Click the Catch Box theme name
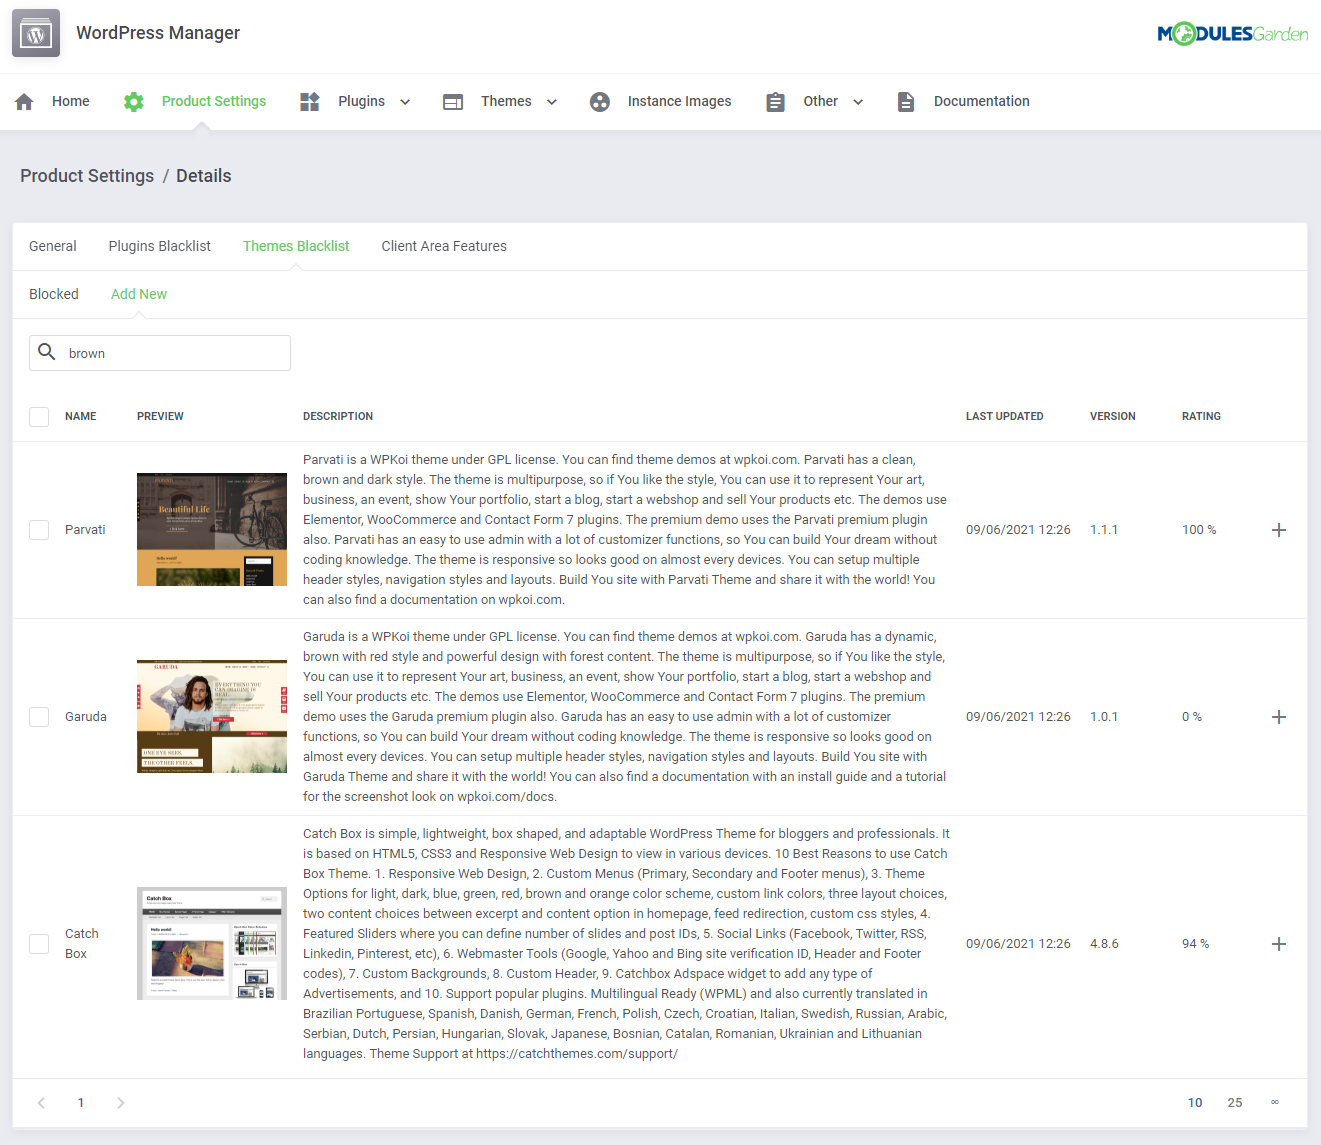 (82, 944)
